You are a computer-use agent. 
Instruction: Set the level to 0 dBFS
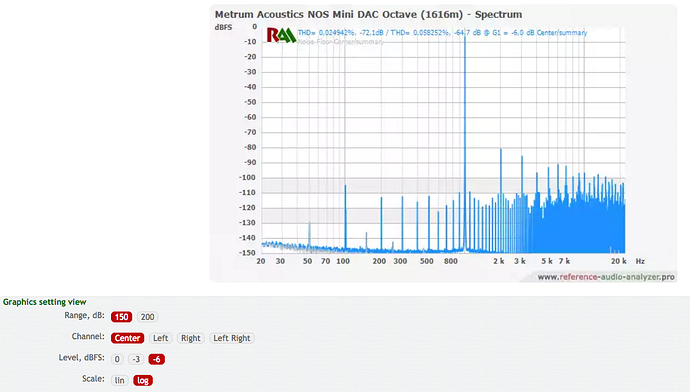pos(117,359)
